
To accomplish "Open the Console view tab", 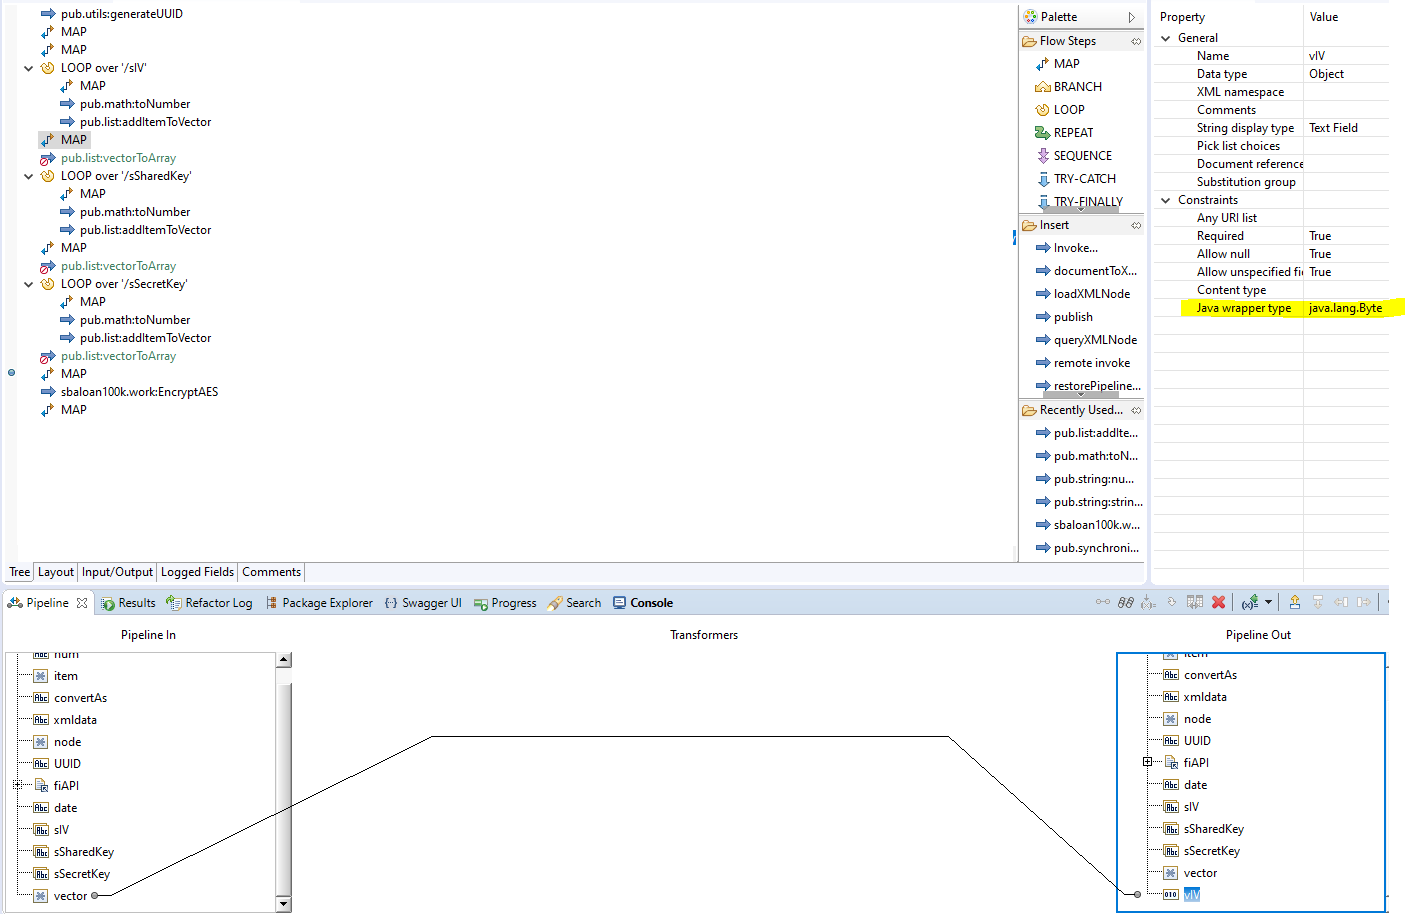I will coord(642,603).
